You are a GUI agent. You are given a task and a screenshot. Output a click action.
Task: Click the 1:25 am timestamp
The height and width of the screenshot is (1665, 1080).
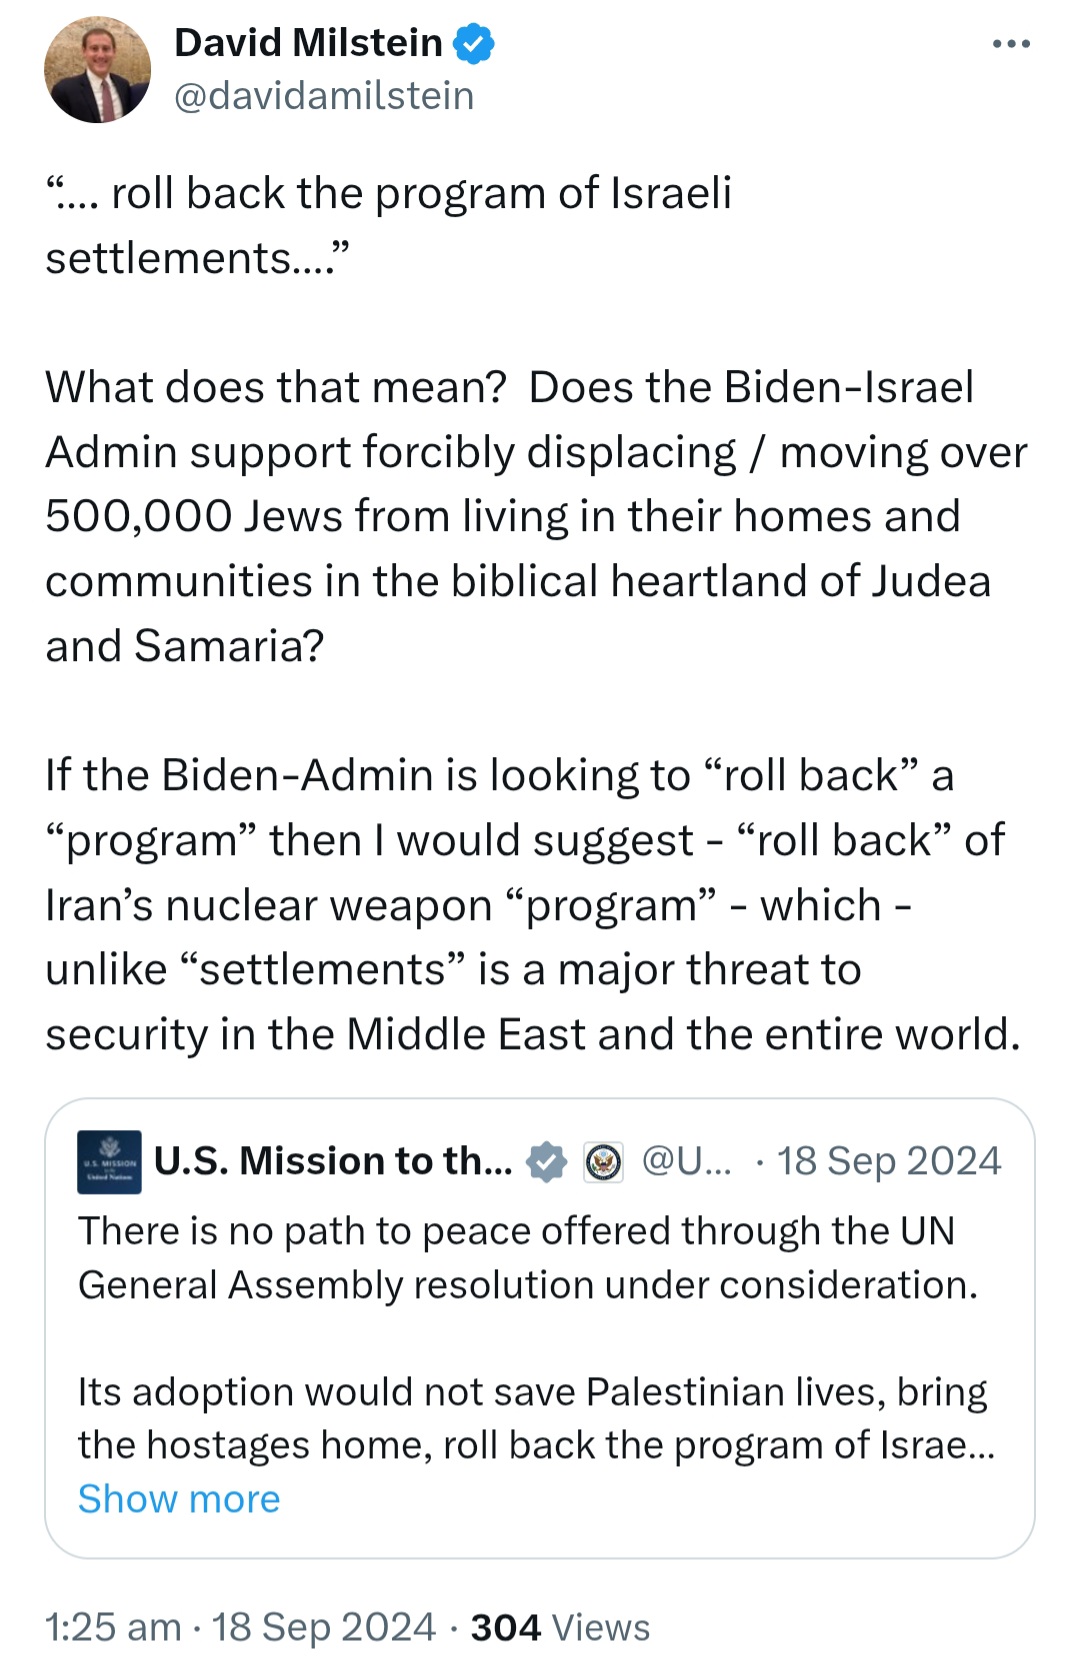[113, 1627]
